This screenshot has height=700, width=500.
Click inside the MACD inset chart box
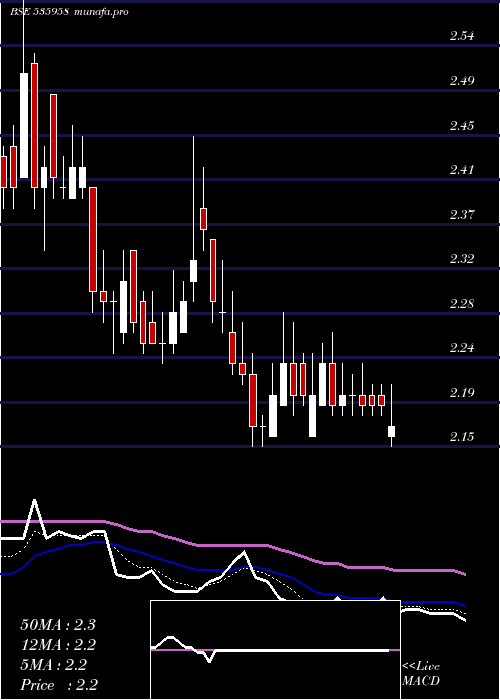(275, 650)
